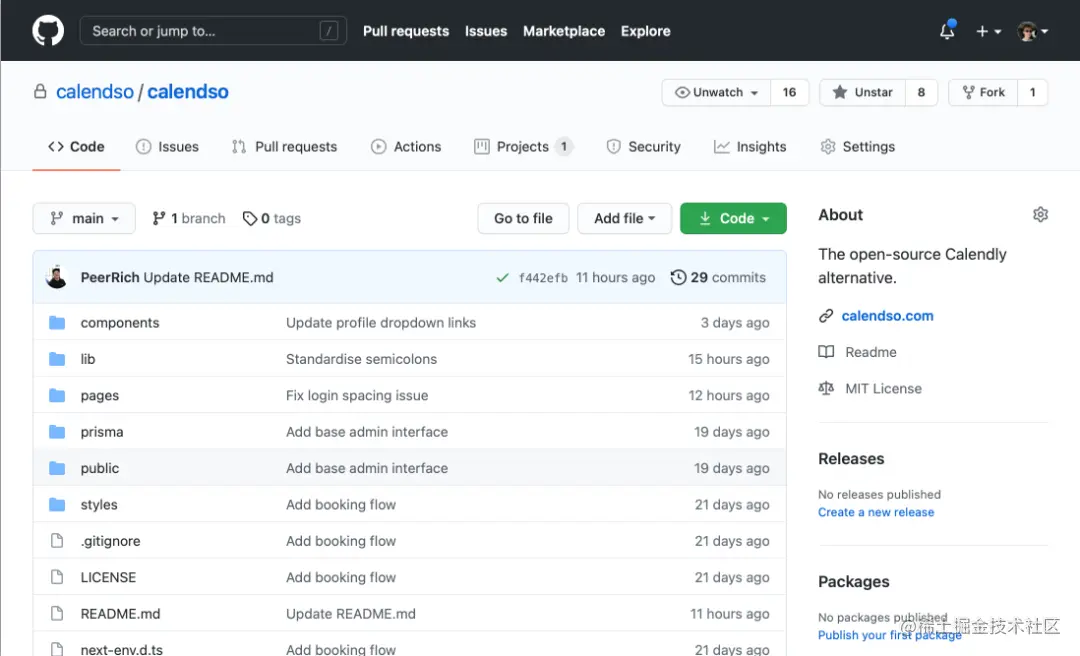View the 8 stargazers count
Image resolution: width=1080 pixels, height=656 pixels.
[x=921, y=92]
